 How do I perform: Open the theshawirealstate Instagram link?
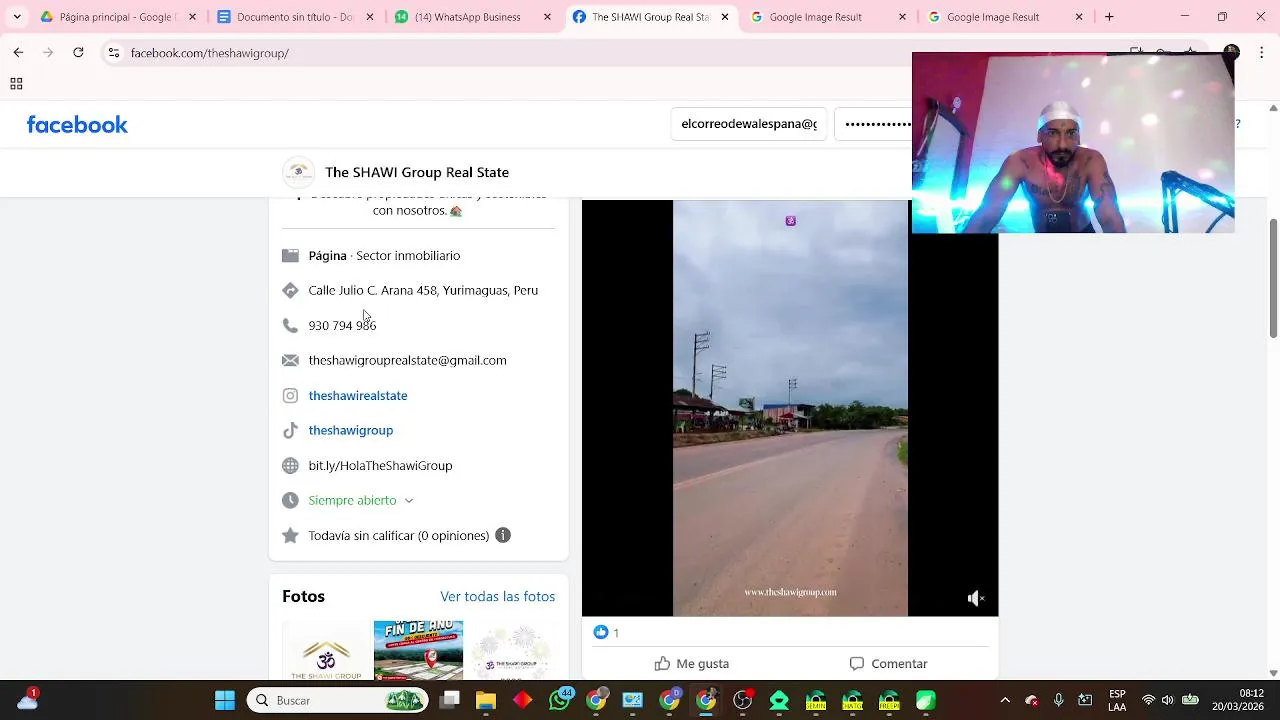tap(358, 395)
